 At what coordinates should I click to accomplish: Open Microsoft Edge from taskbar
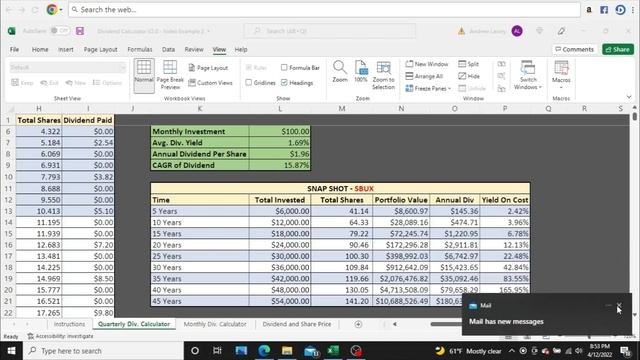264,351
